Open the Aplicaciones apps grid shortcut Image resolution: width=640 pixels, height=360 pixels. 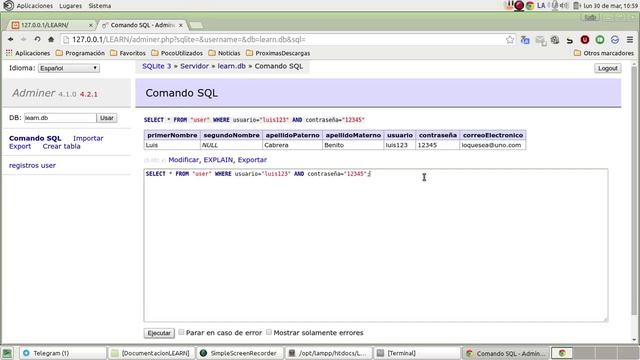(x=28, y=53)
